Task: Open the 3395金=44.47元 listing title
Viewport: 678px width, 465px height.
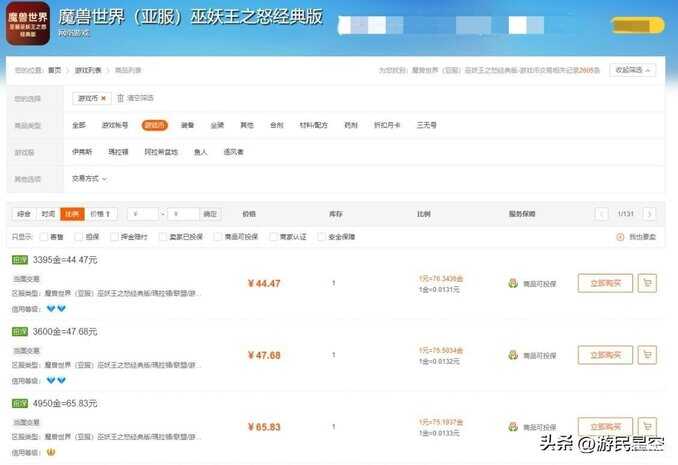Action: click(65, 260)
